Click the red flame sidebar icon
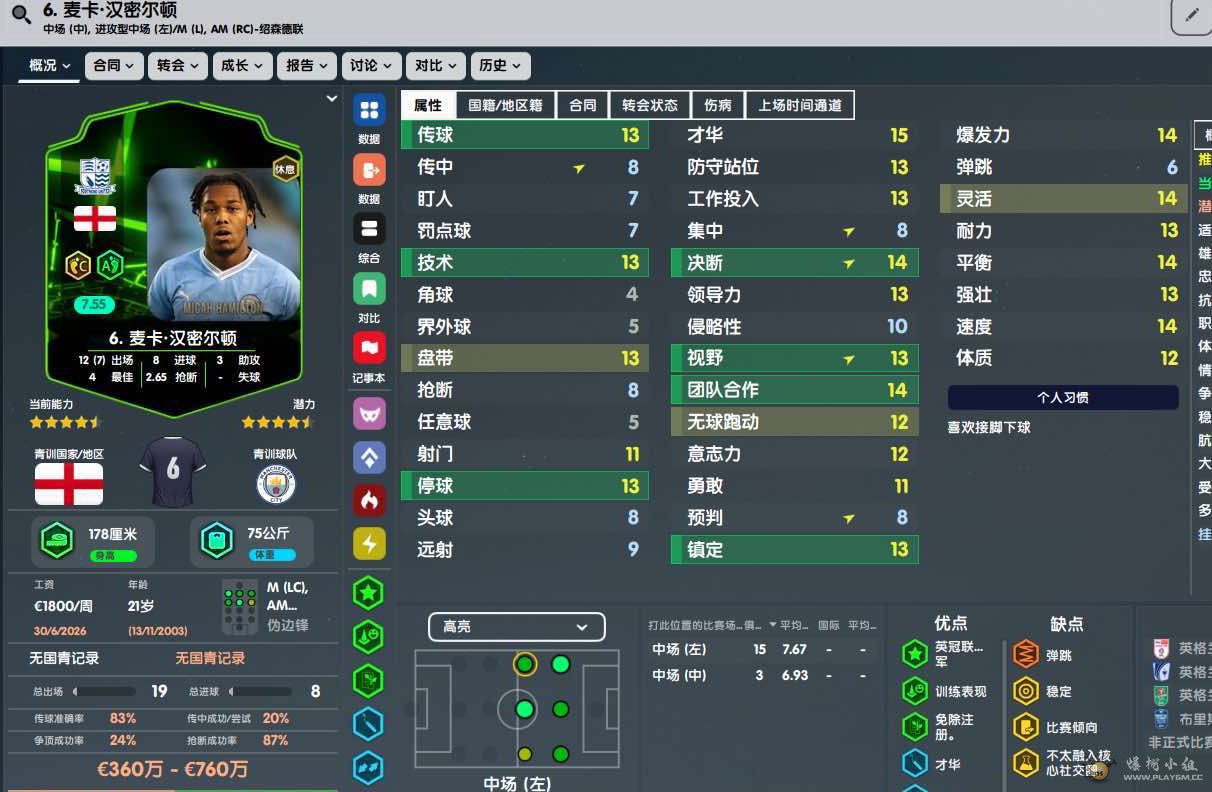The image size is (1212, 792). [369, 500]
